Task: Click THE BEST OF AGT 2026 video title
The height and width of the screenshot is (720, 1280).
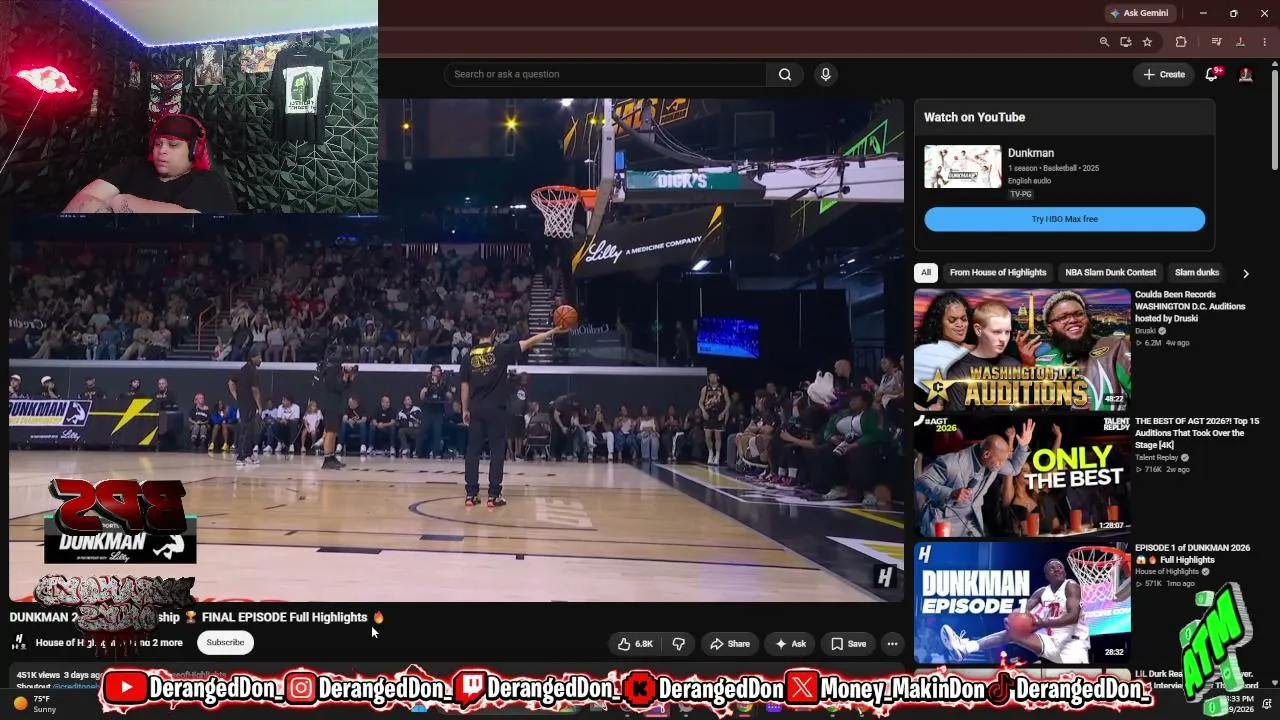Action: click(1197, 433)
